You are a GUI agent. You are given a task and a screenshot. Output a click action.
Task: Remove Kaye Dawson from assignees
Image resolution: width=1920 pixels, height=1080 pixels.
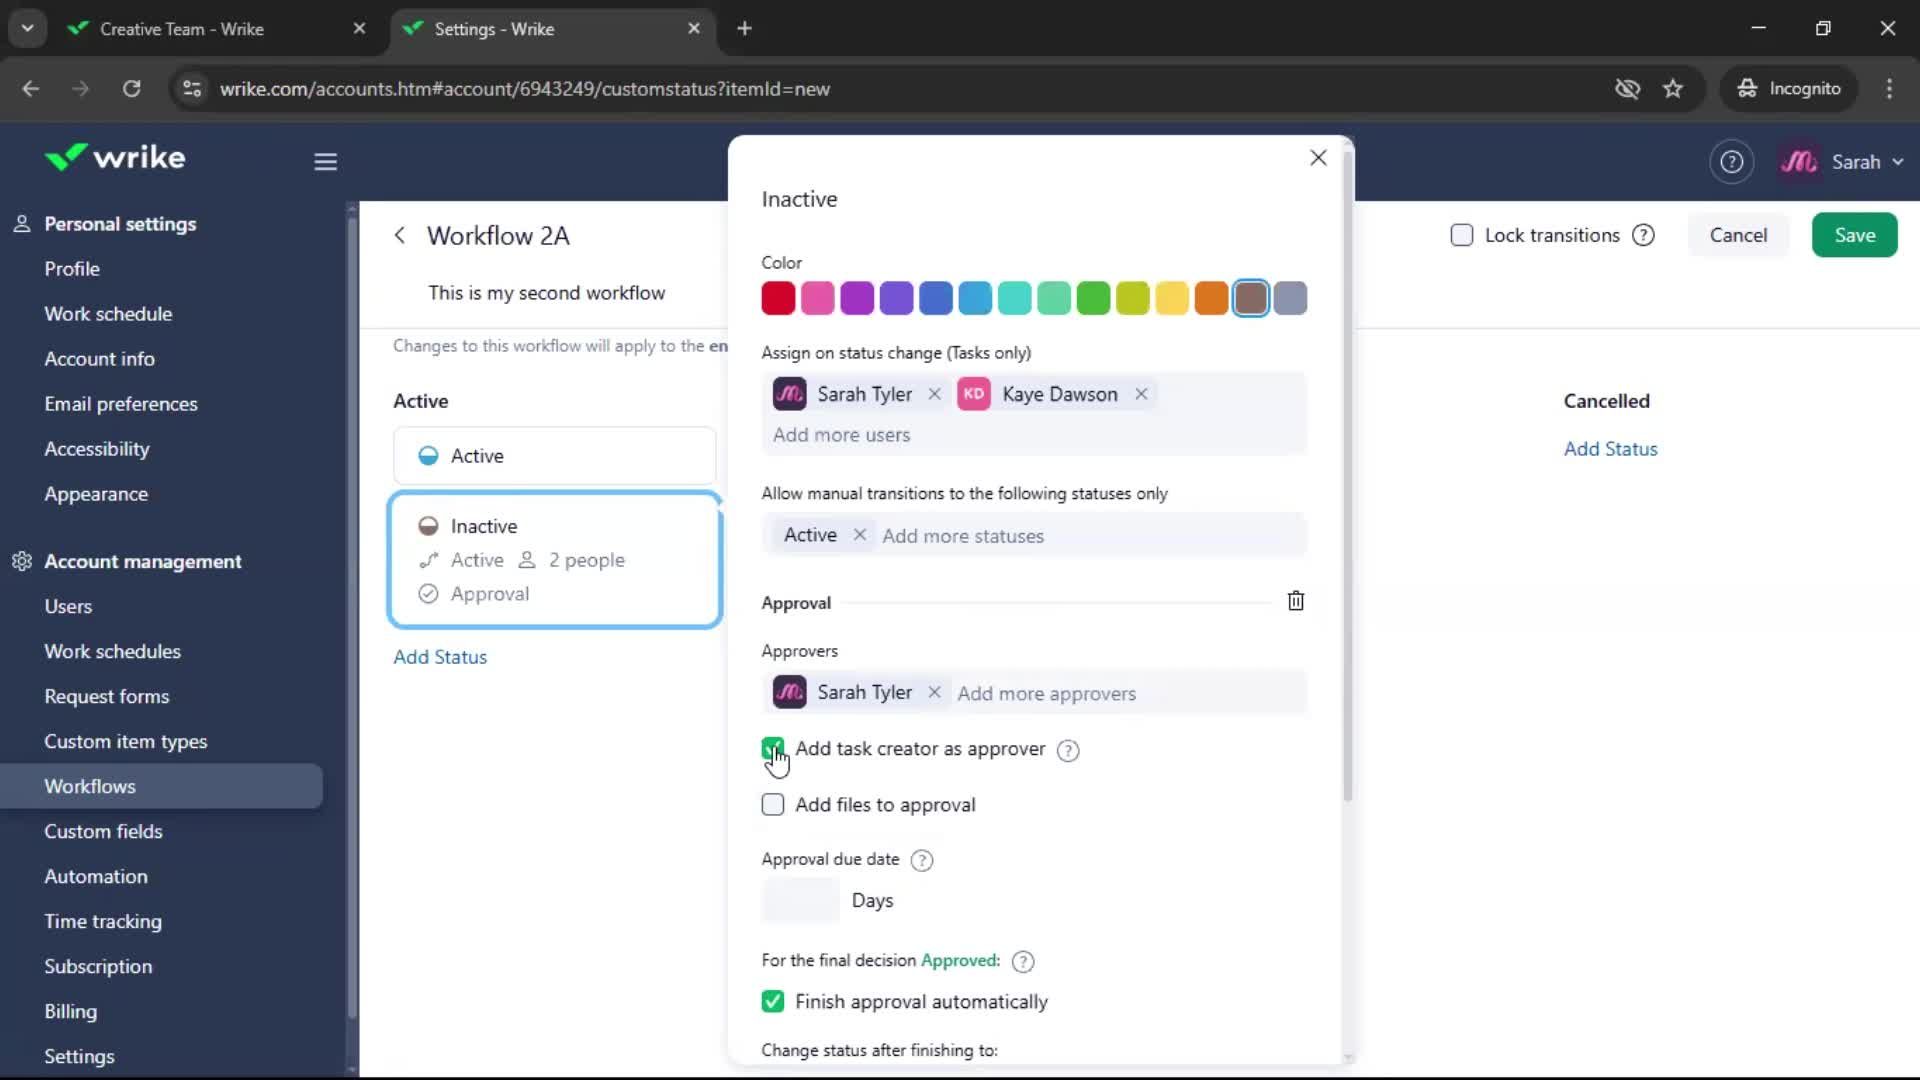(x=1141, y=394)
